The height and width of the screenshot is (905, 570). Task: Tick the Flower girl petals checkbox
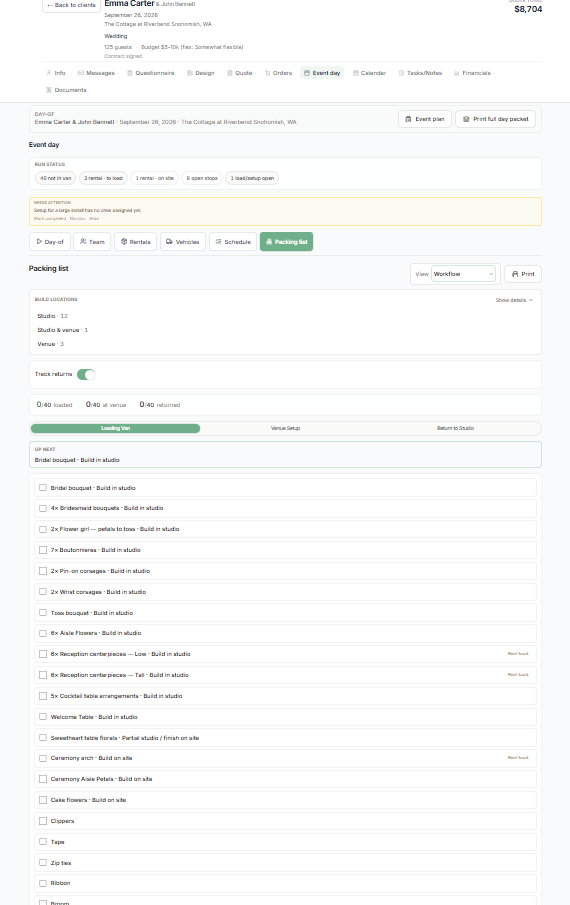pyautogui.click(x=43, y=529)
